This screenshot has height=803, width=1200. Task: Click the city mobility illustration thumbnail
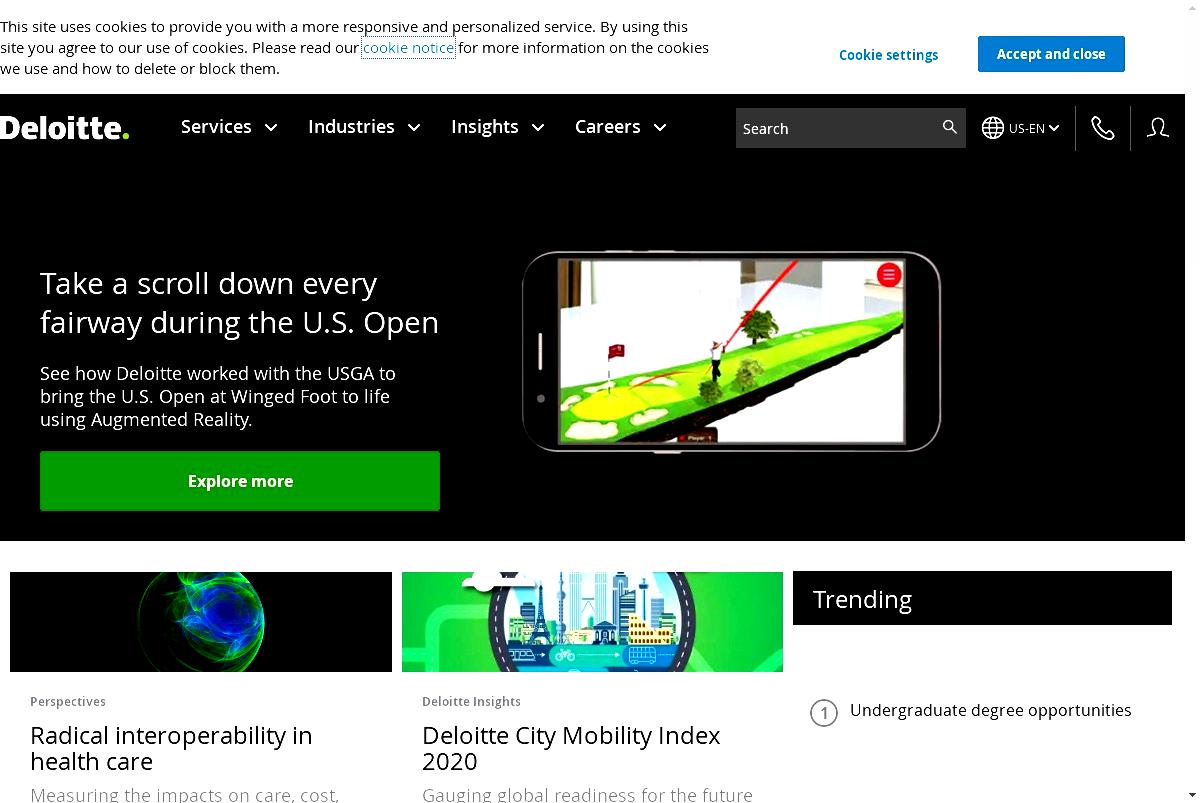point(592,622)
